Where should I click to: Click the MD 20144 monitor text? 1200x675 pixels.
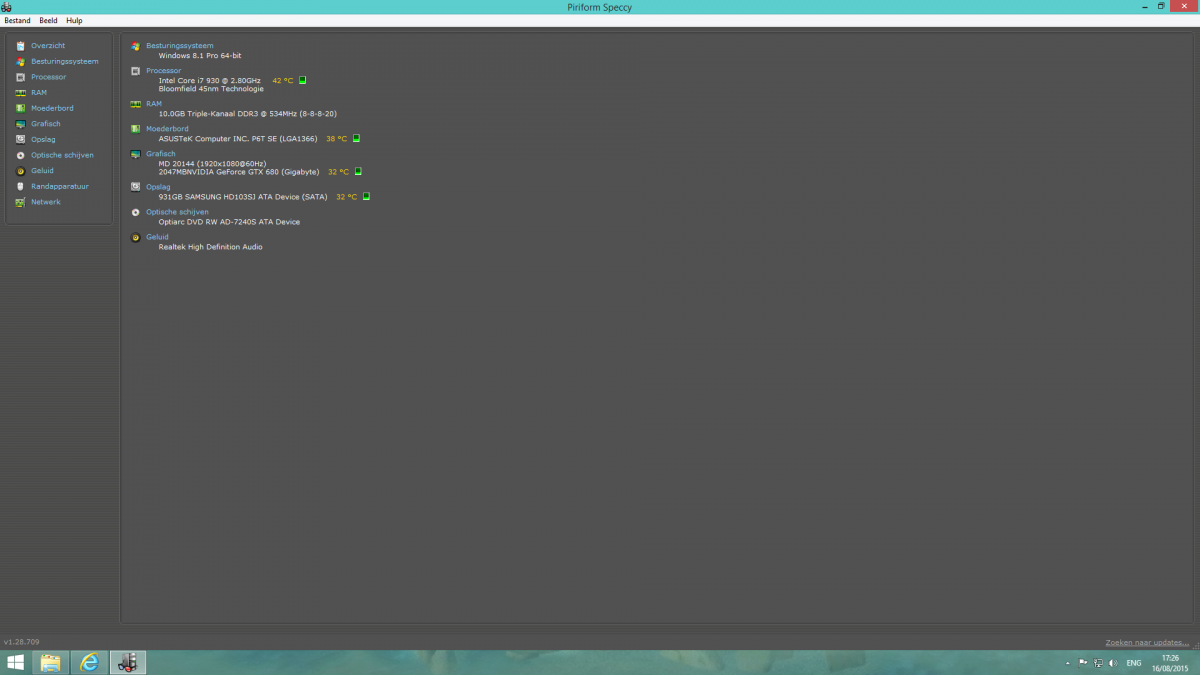click(x=212, y=163)
